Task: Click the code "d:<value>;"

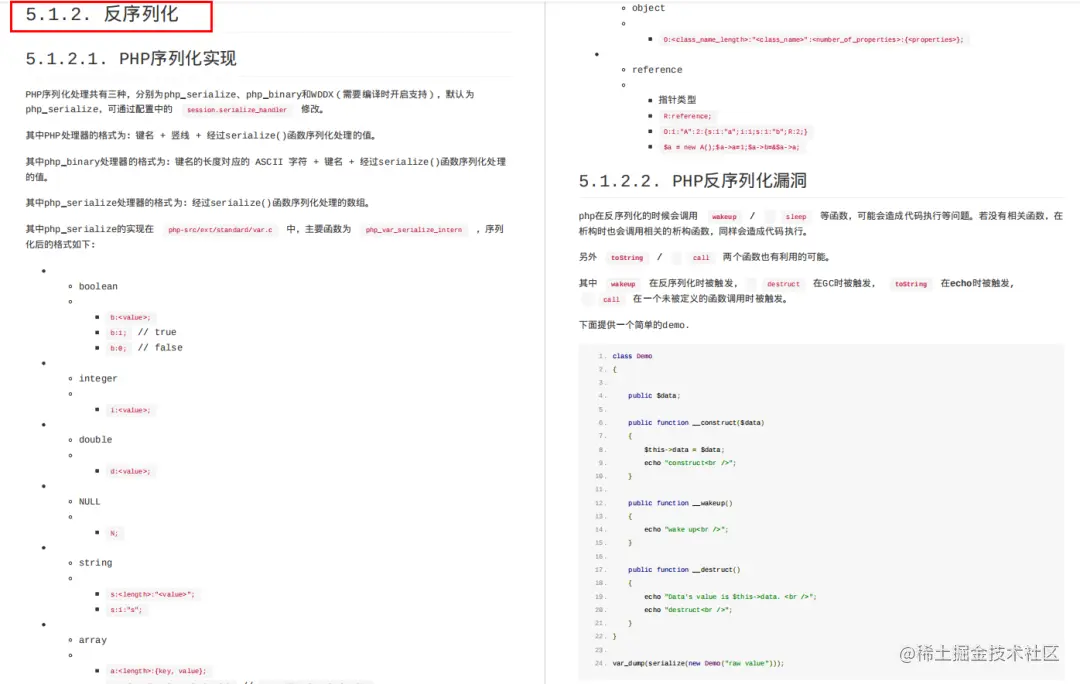Action: (x=130, y=471)
